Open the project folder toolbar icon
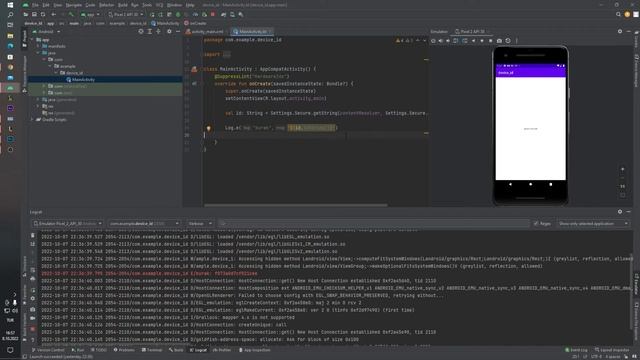The height and width of the screenshot is (360, 640). click(x=26, y=14)
